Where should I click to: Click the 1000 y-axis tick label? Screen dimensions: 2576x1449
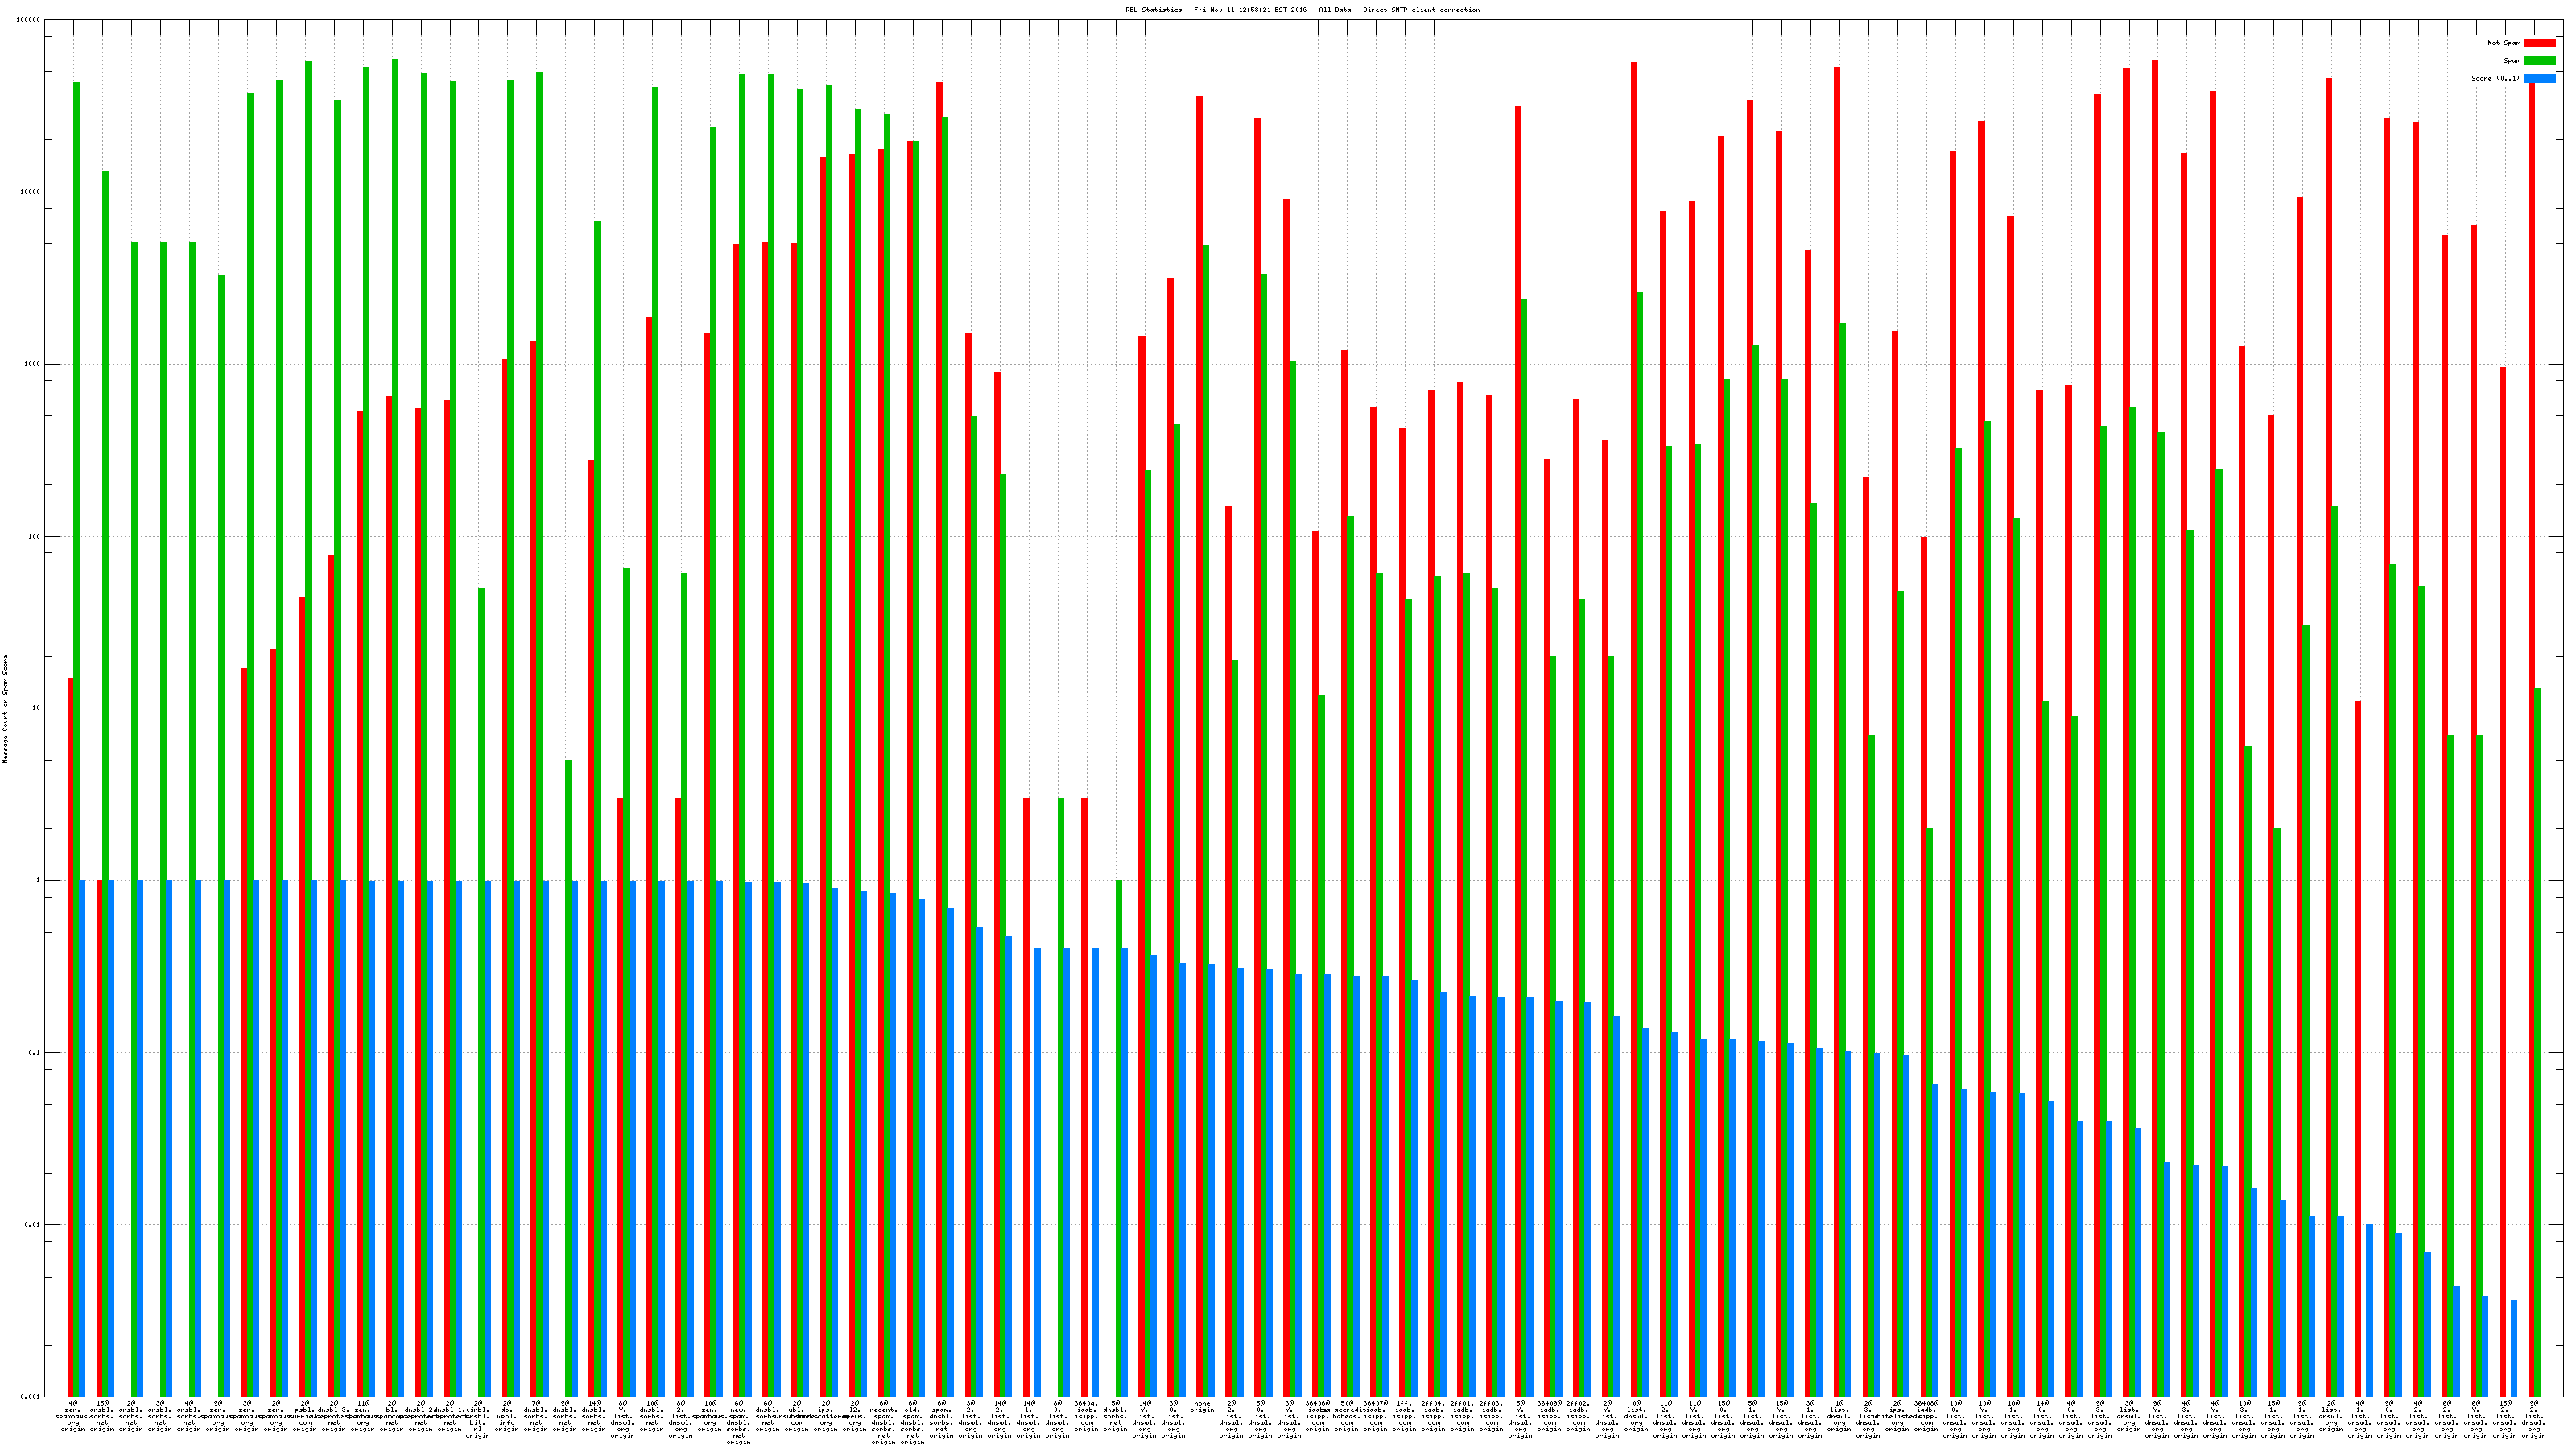tap(32, 364)
